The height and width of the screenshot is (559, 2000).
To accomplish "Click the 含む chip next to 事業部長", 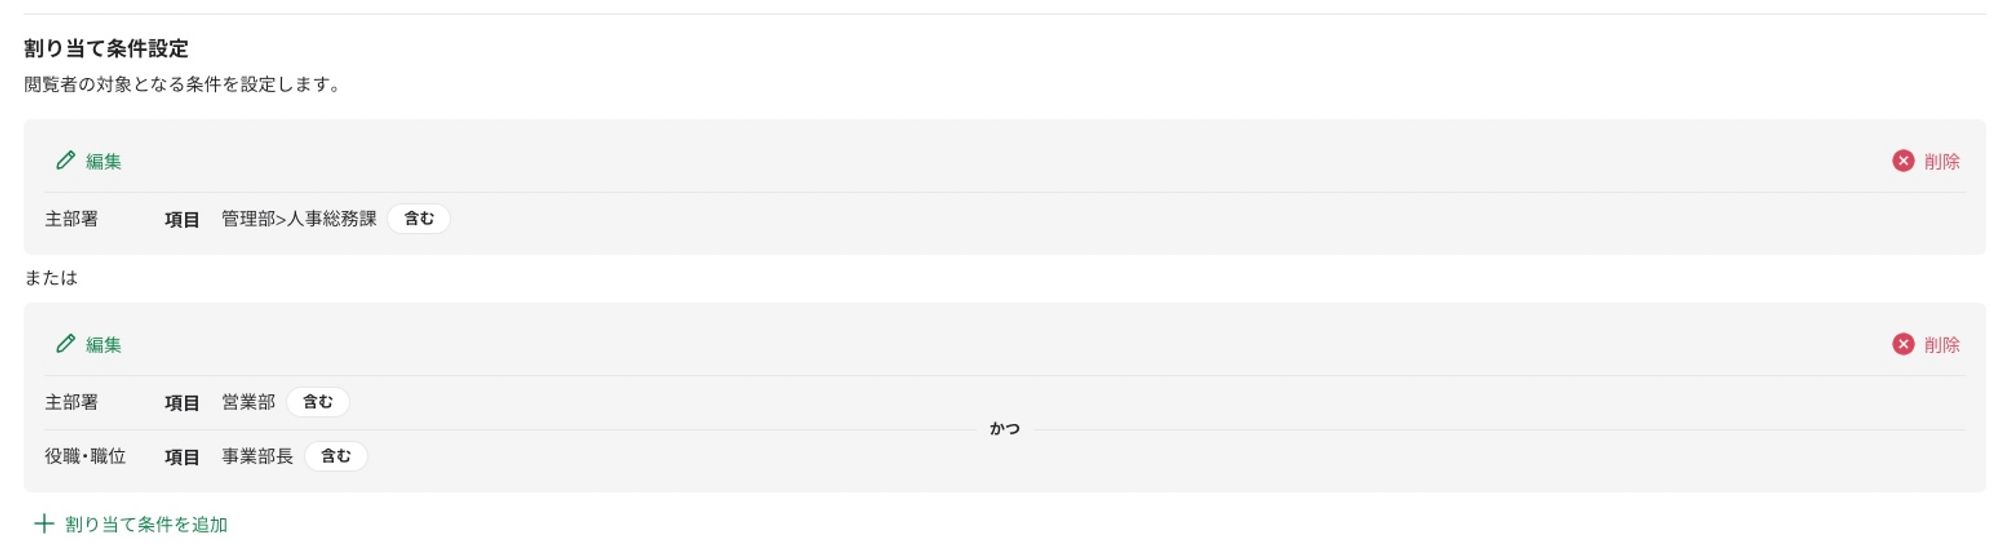I will (x=335, y=456).
